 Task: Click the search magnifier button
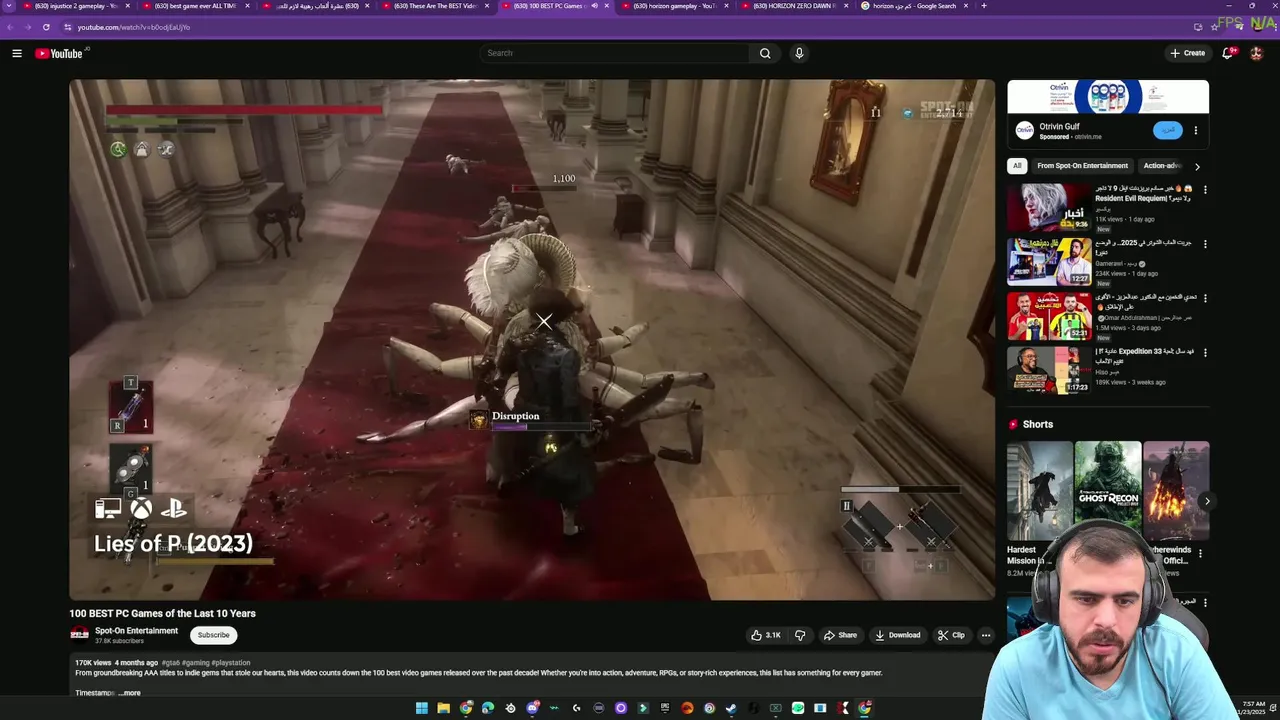765,53
